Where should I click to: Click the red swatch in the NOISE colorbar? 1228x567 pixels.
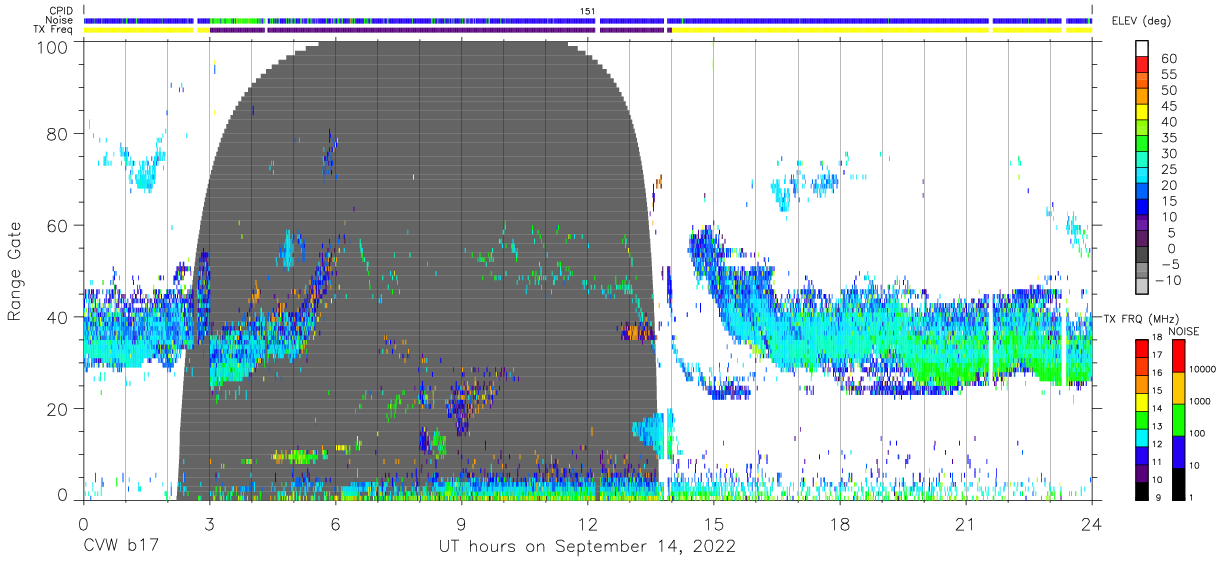click(x=1177, y=355)
